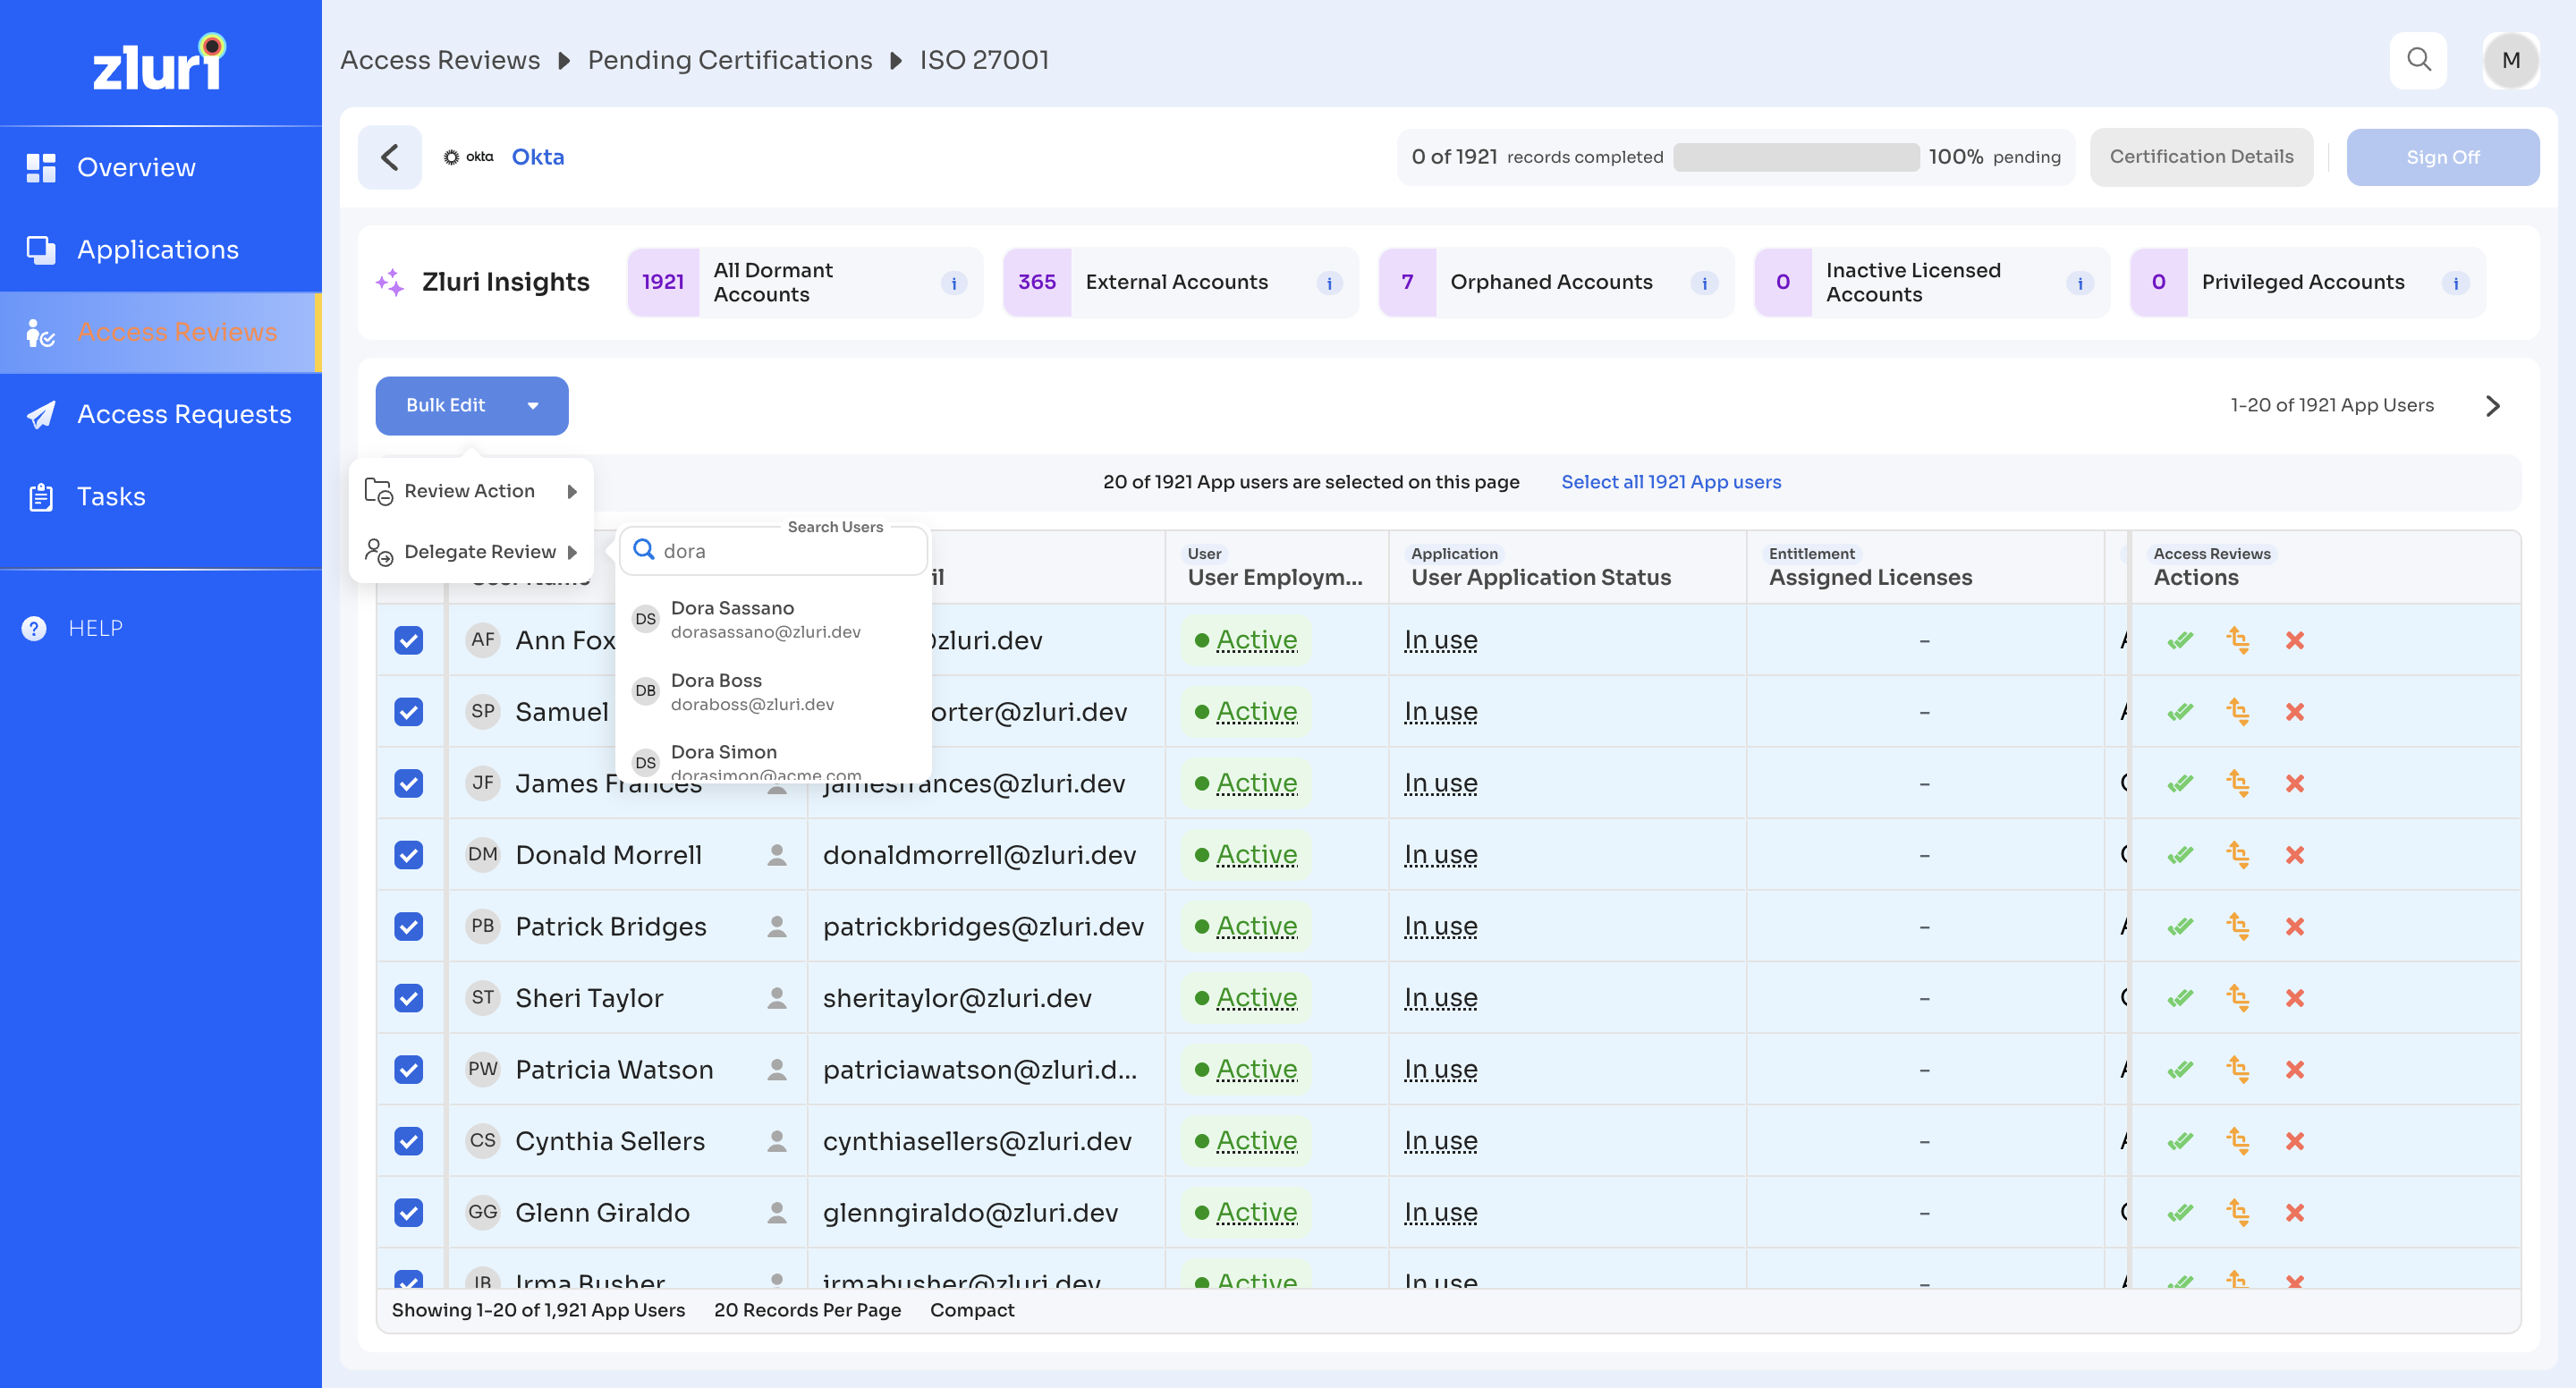Click info icon on External Accounts card
Viewport: 2576px width, 1388px height.
(x=1328, y=283)
